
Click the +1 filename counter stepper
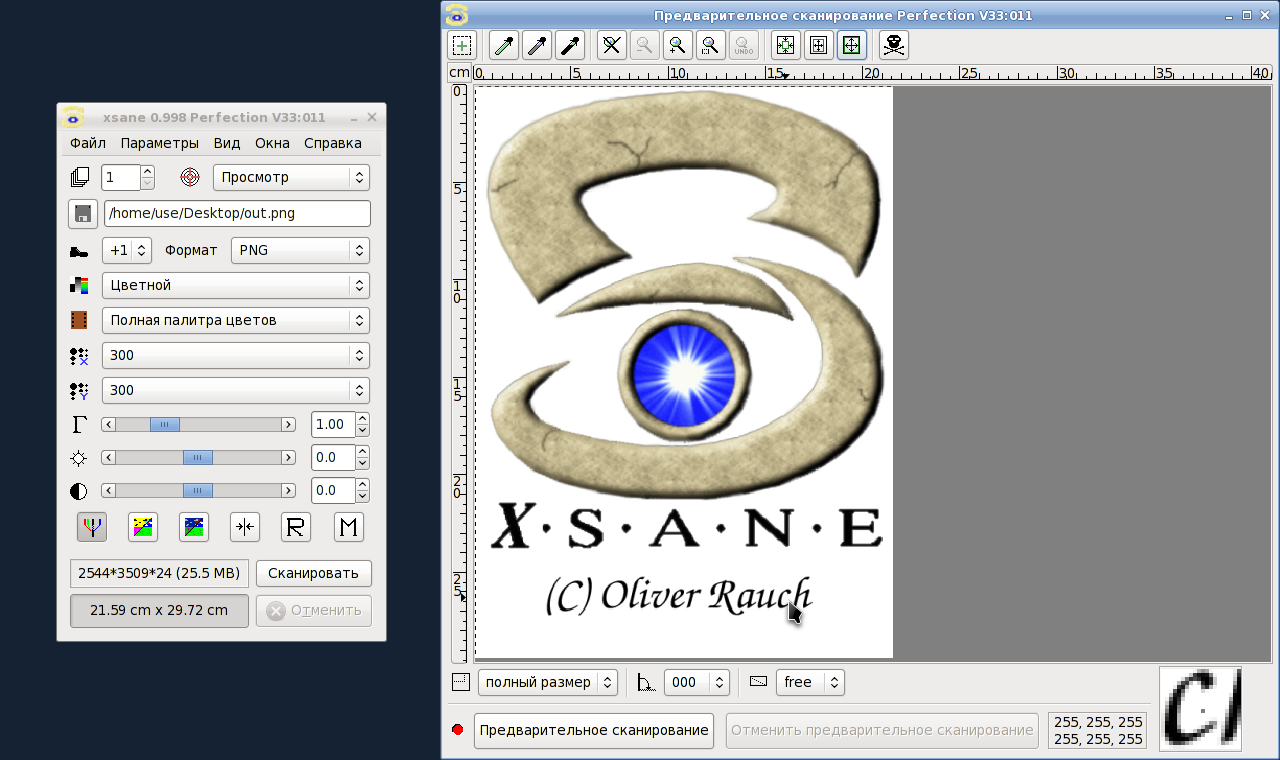(126, 250)
